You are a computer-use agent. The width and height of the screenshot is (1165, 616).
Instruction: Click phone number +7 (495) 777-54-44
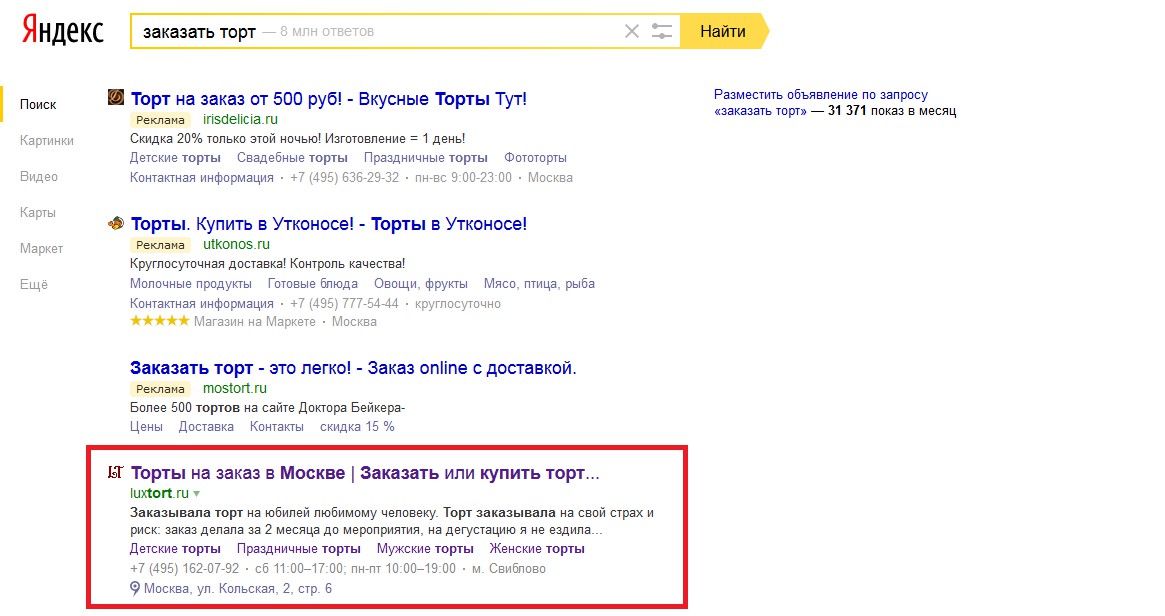(344, 303)
